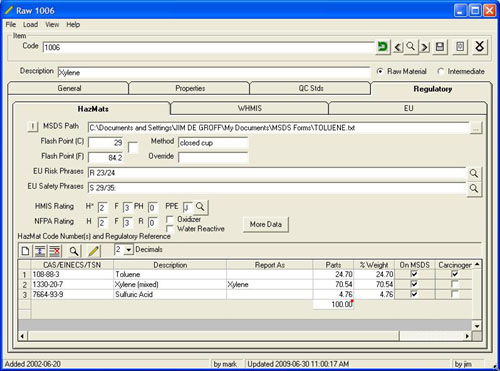Viewport: 500px width, 371px height.
Task: Click the green undo/refresh icon
Action: pyautogui.click(x=383, y=47)
